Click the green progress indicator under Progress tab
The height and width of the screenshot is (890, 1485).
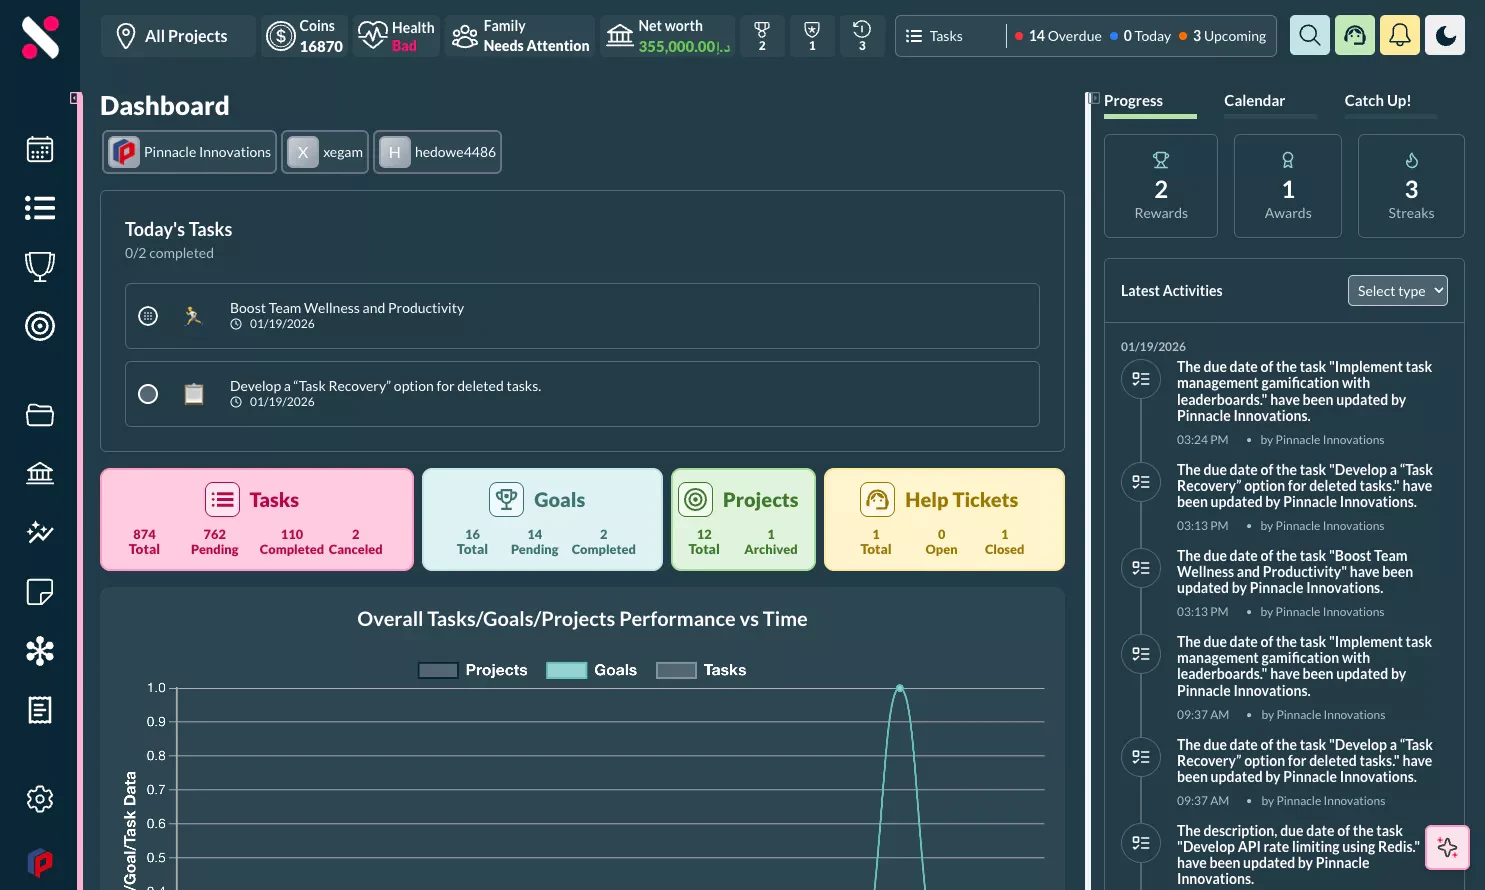[1149, 119]
